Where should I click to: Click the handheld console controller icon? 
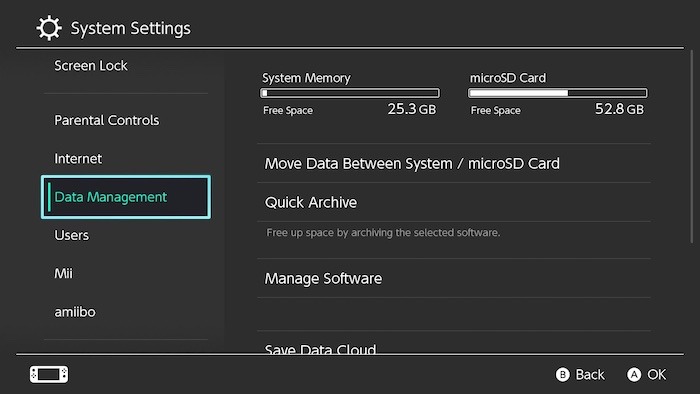[49, 374]
